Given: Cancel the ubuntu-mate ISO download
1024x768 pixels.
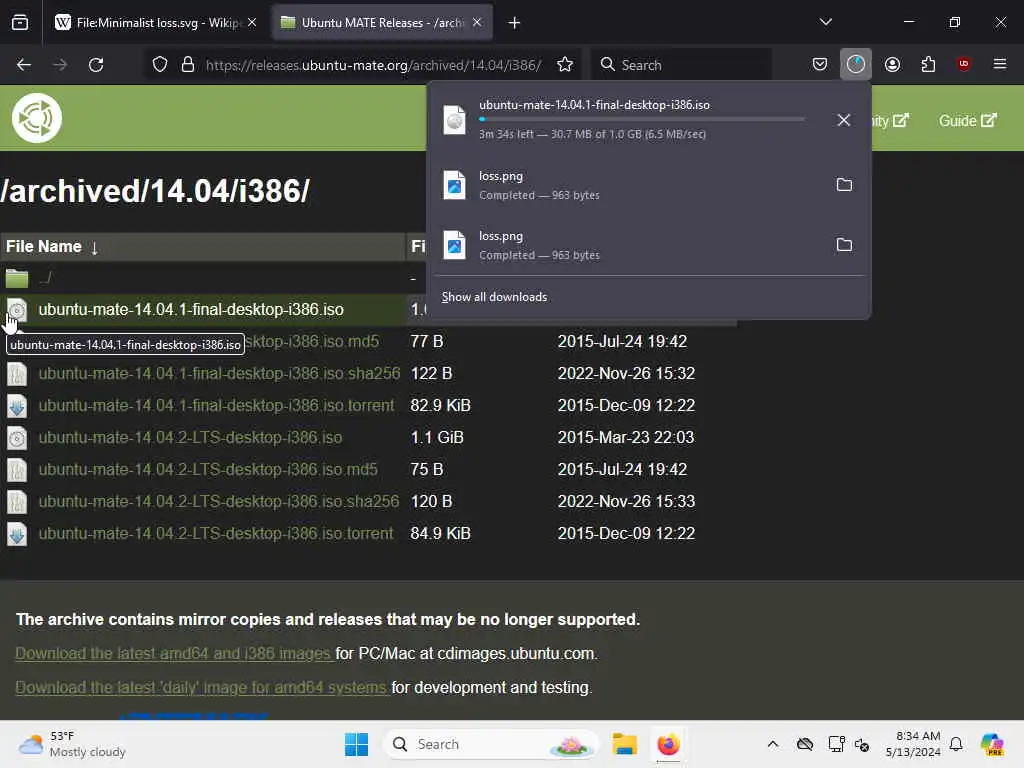Looking at the screenshot, I should pyautogui.click(x=844, y=120).
